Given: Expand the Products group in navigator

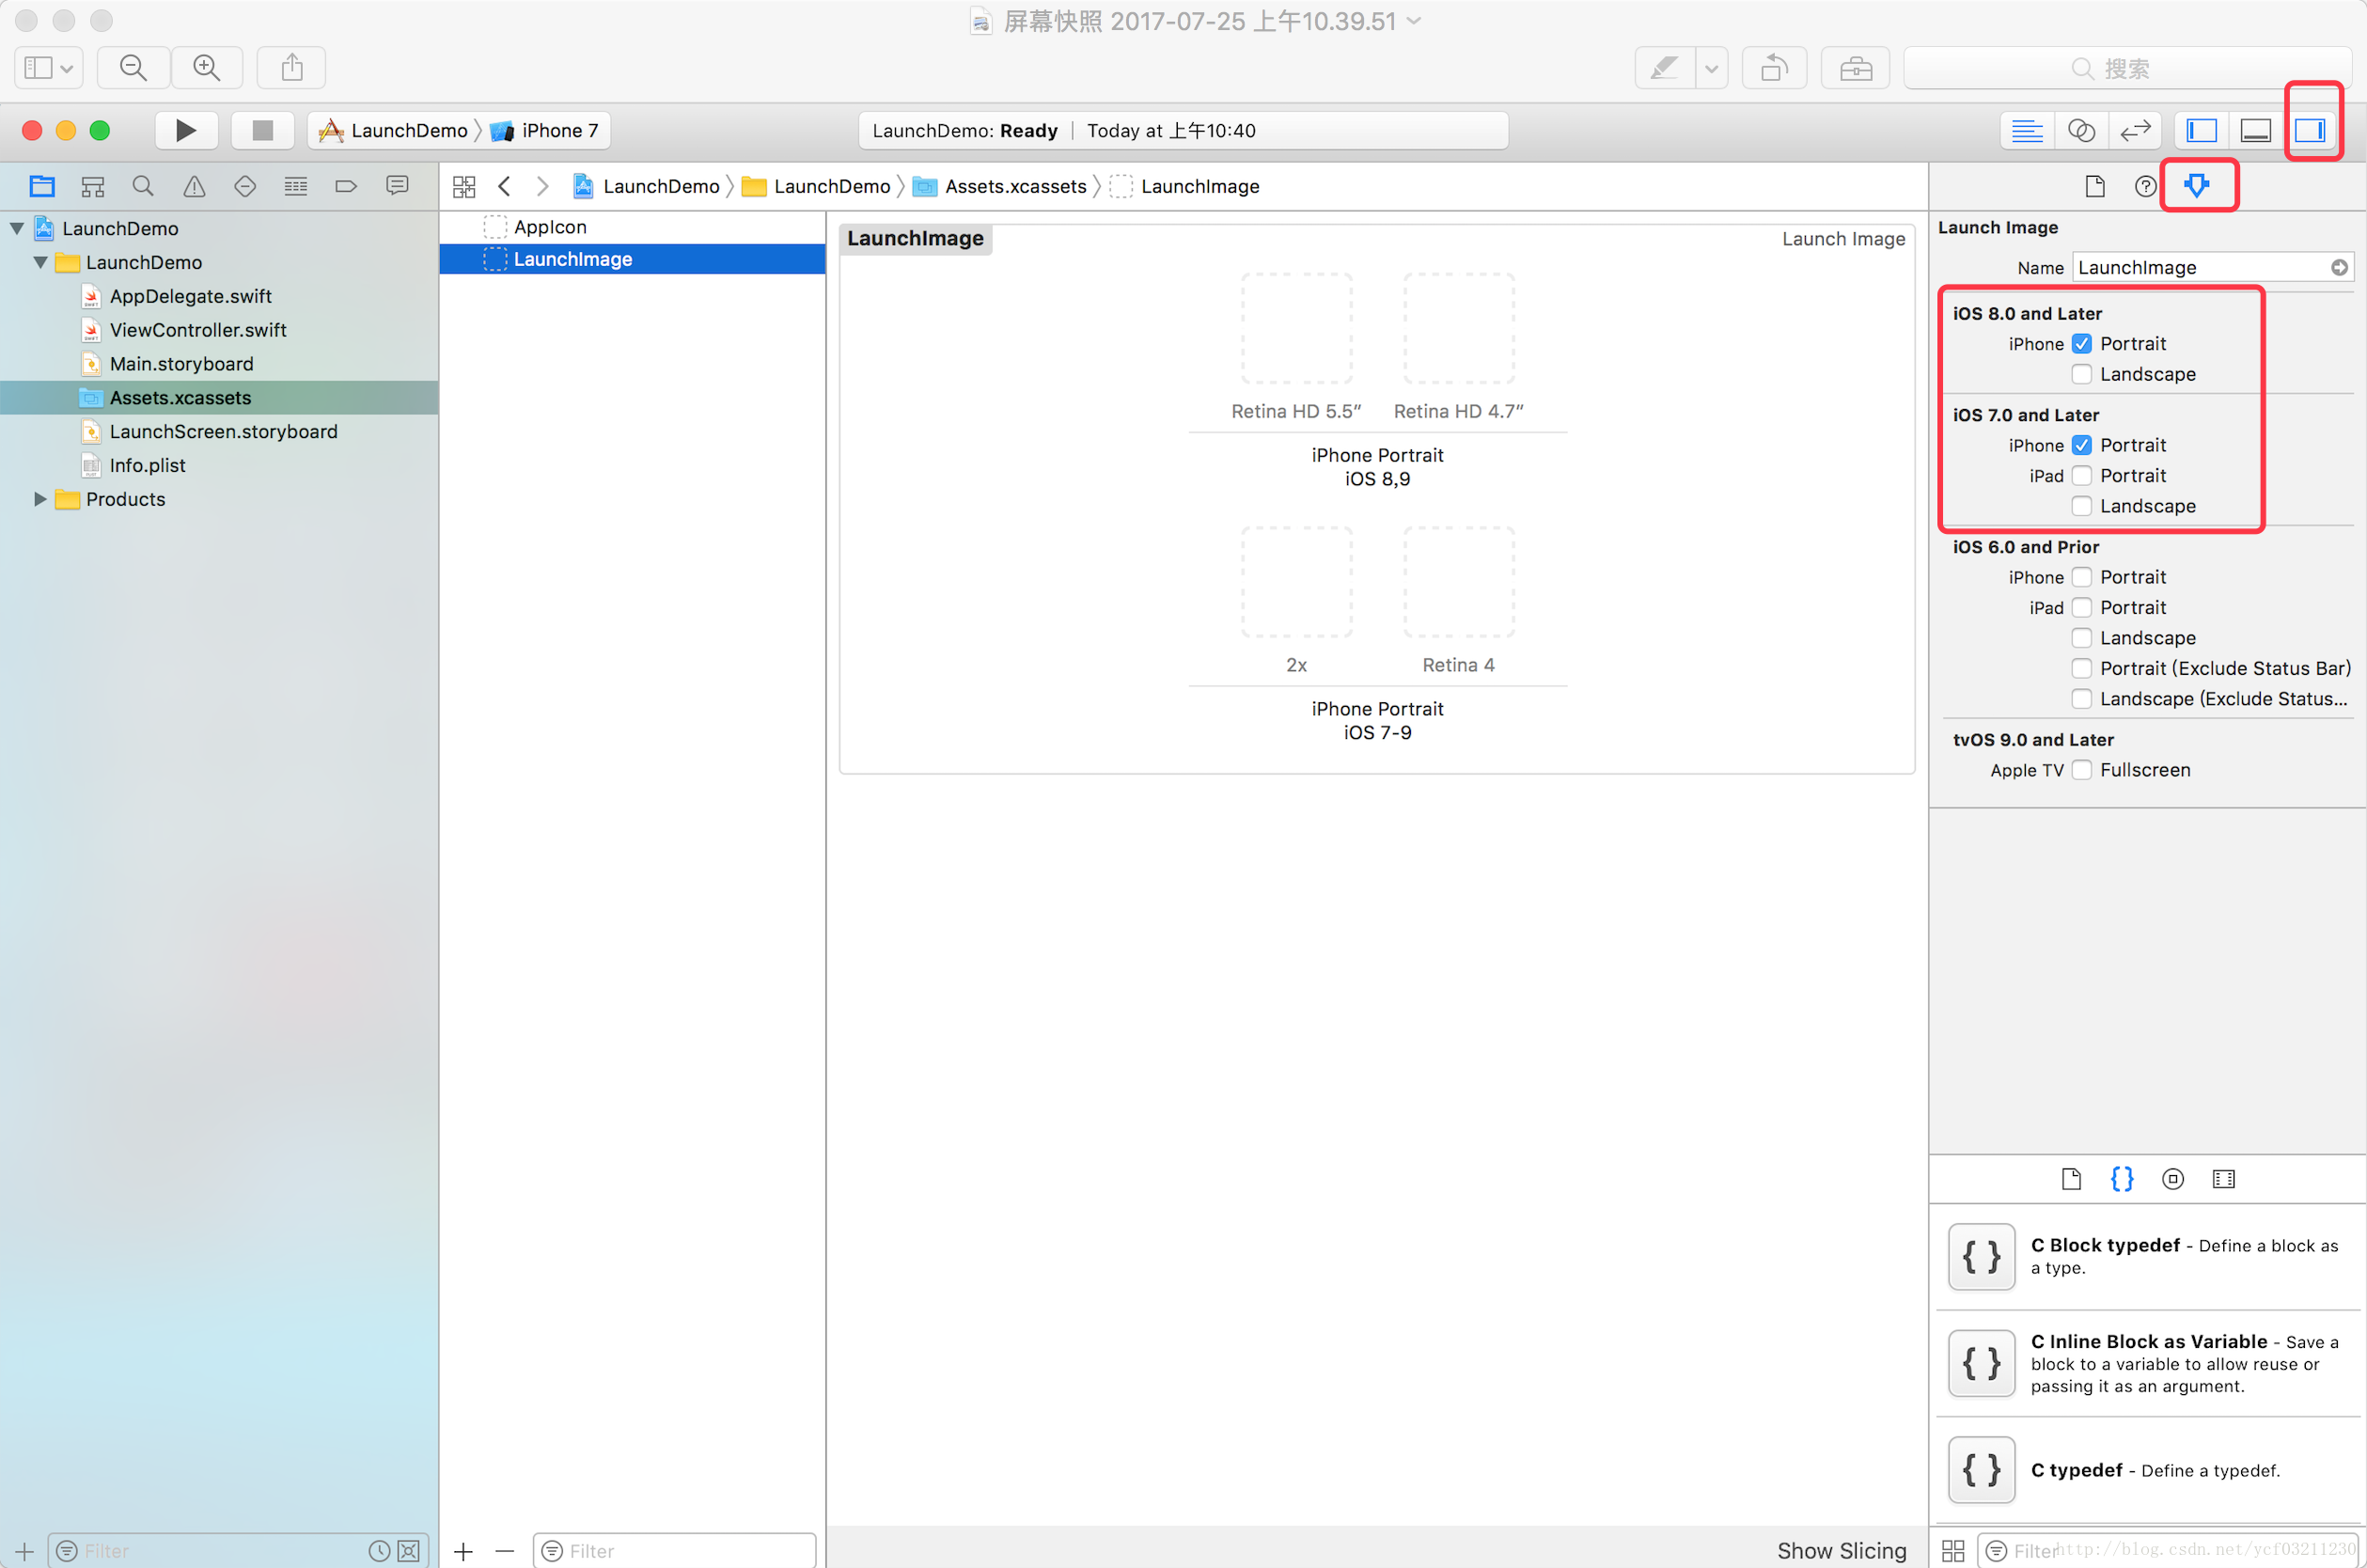Looking at the screenshot, I should 39,499.
